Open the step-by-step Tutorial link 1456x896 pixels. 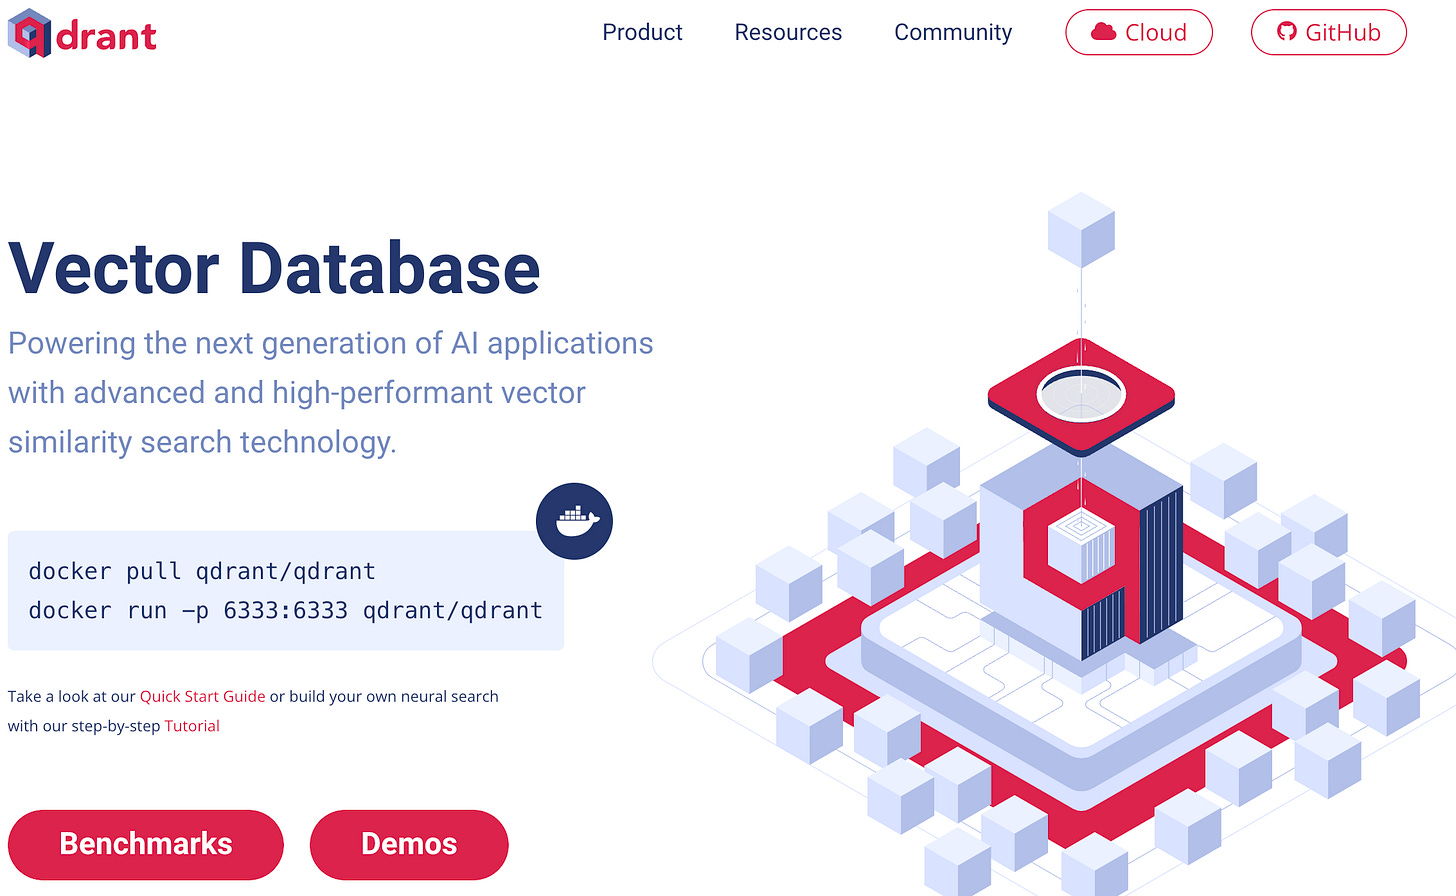(192, 726)
